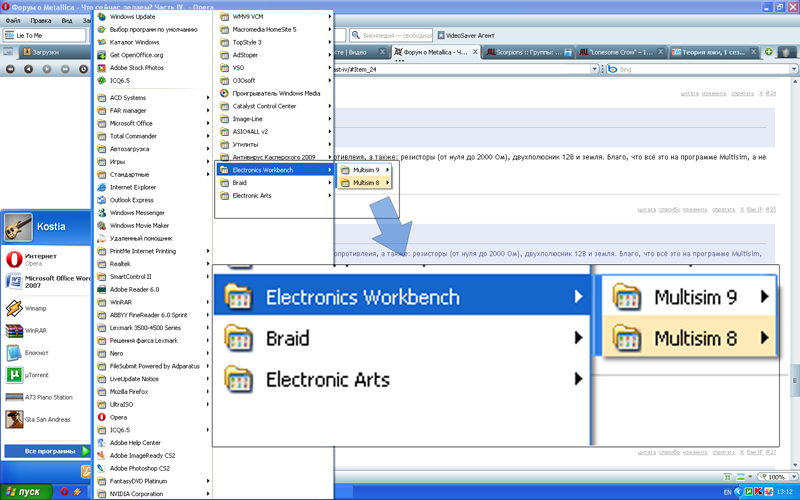Launch Outlook Express
This screenshot has height=500, width=800.
[x=130, y=199]
